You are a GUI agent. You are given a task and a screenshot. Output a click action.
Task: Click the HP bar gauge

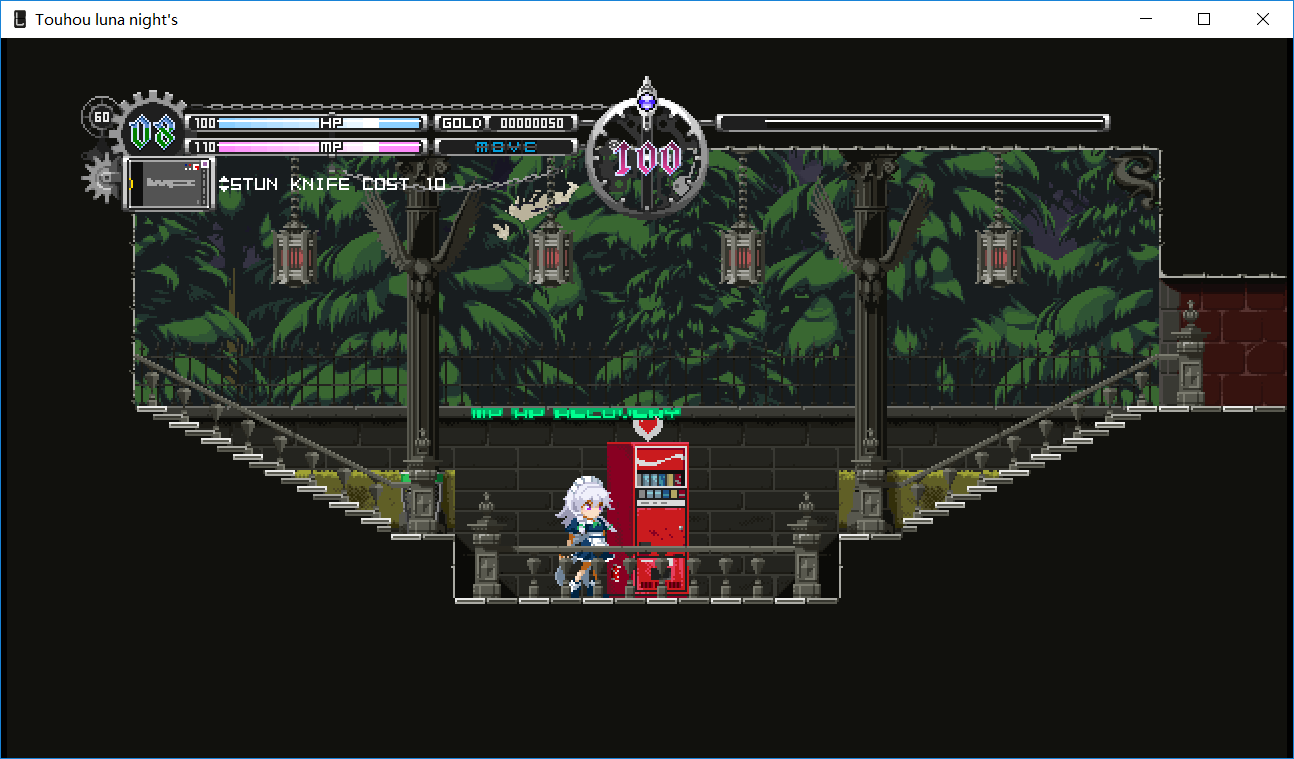307,123
